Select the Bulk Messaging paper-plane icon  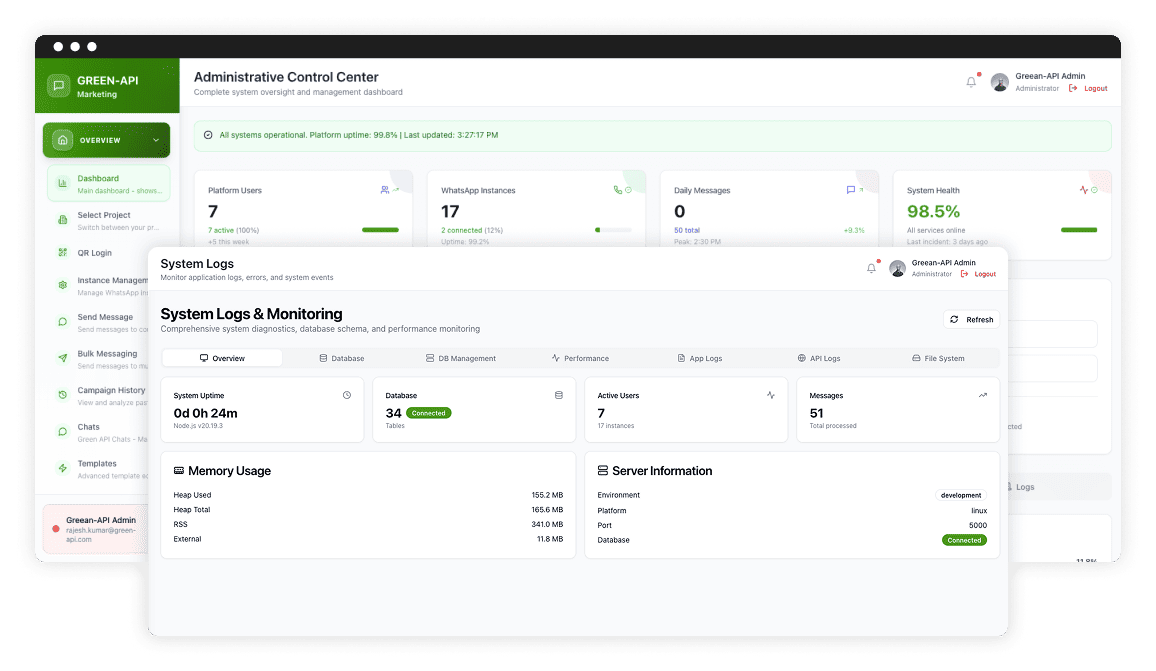(62, 355)
